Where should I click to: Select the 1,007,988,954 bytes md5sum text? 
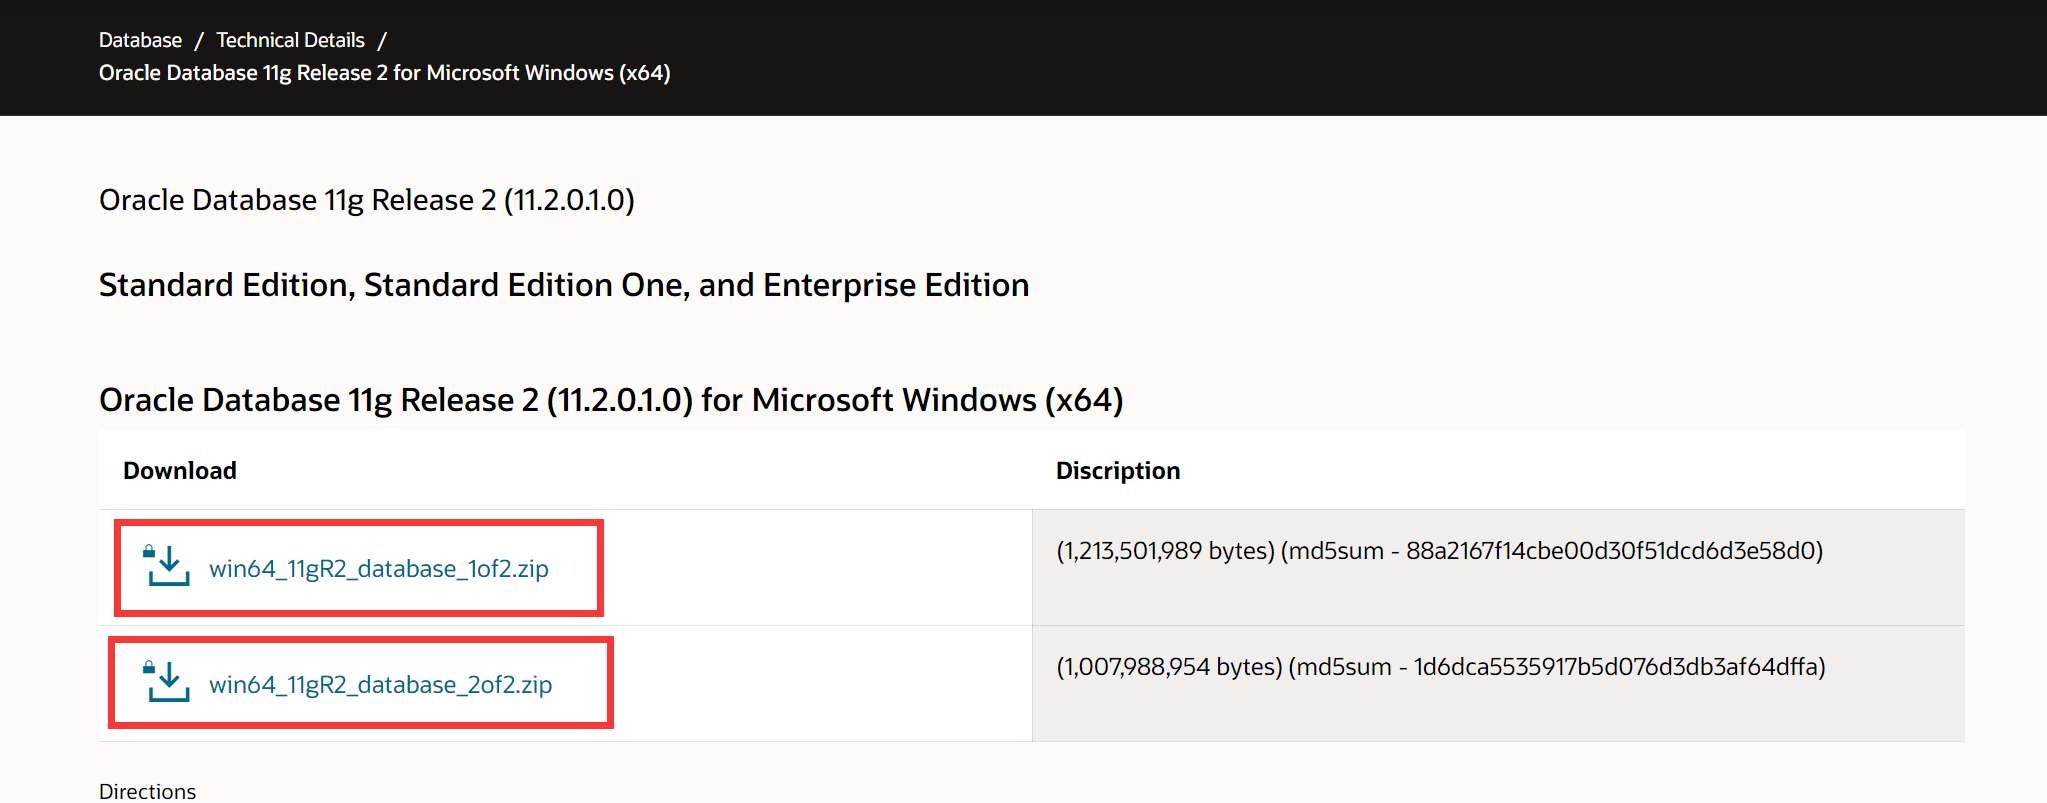[1441, 667]
